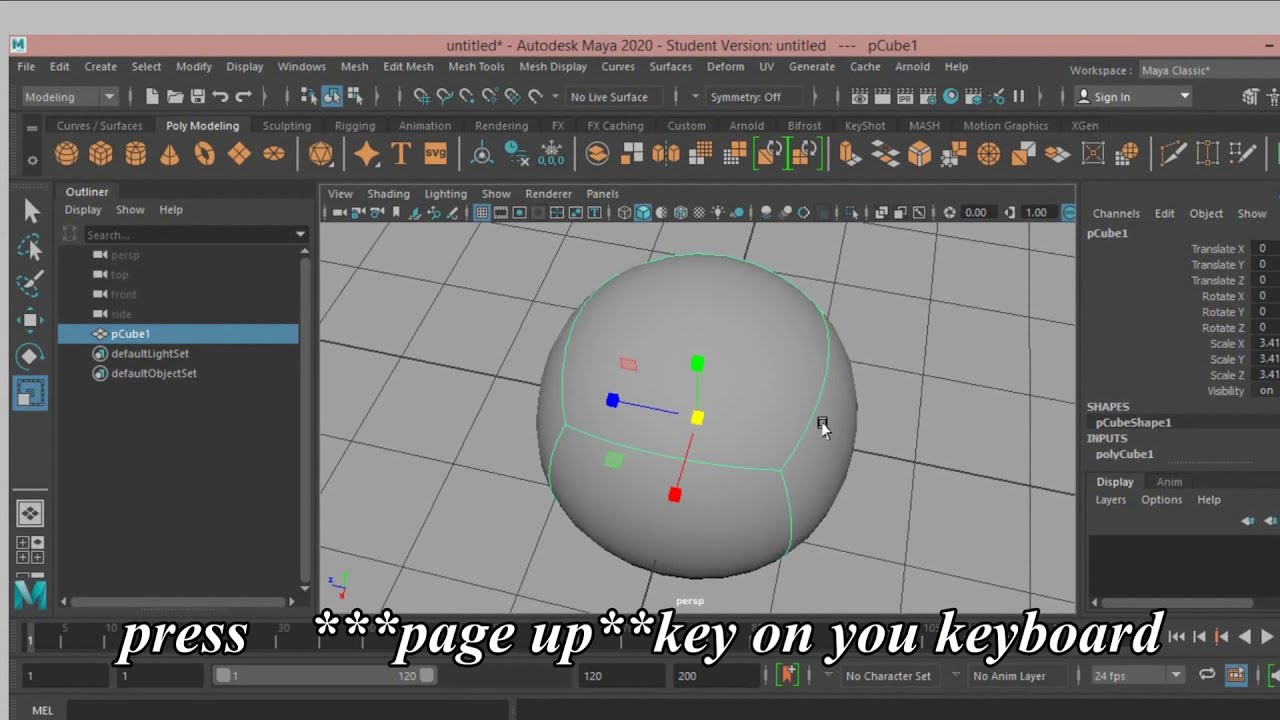The image size is (1280, 720).
Task: Activate the Lasso Select tool
Action: pyautogui.click(x=30, y=247)
